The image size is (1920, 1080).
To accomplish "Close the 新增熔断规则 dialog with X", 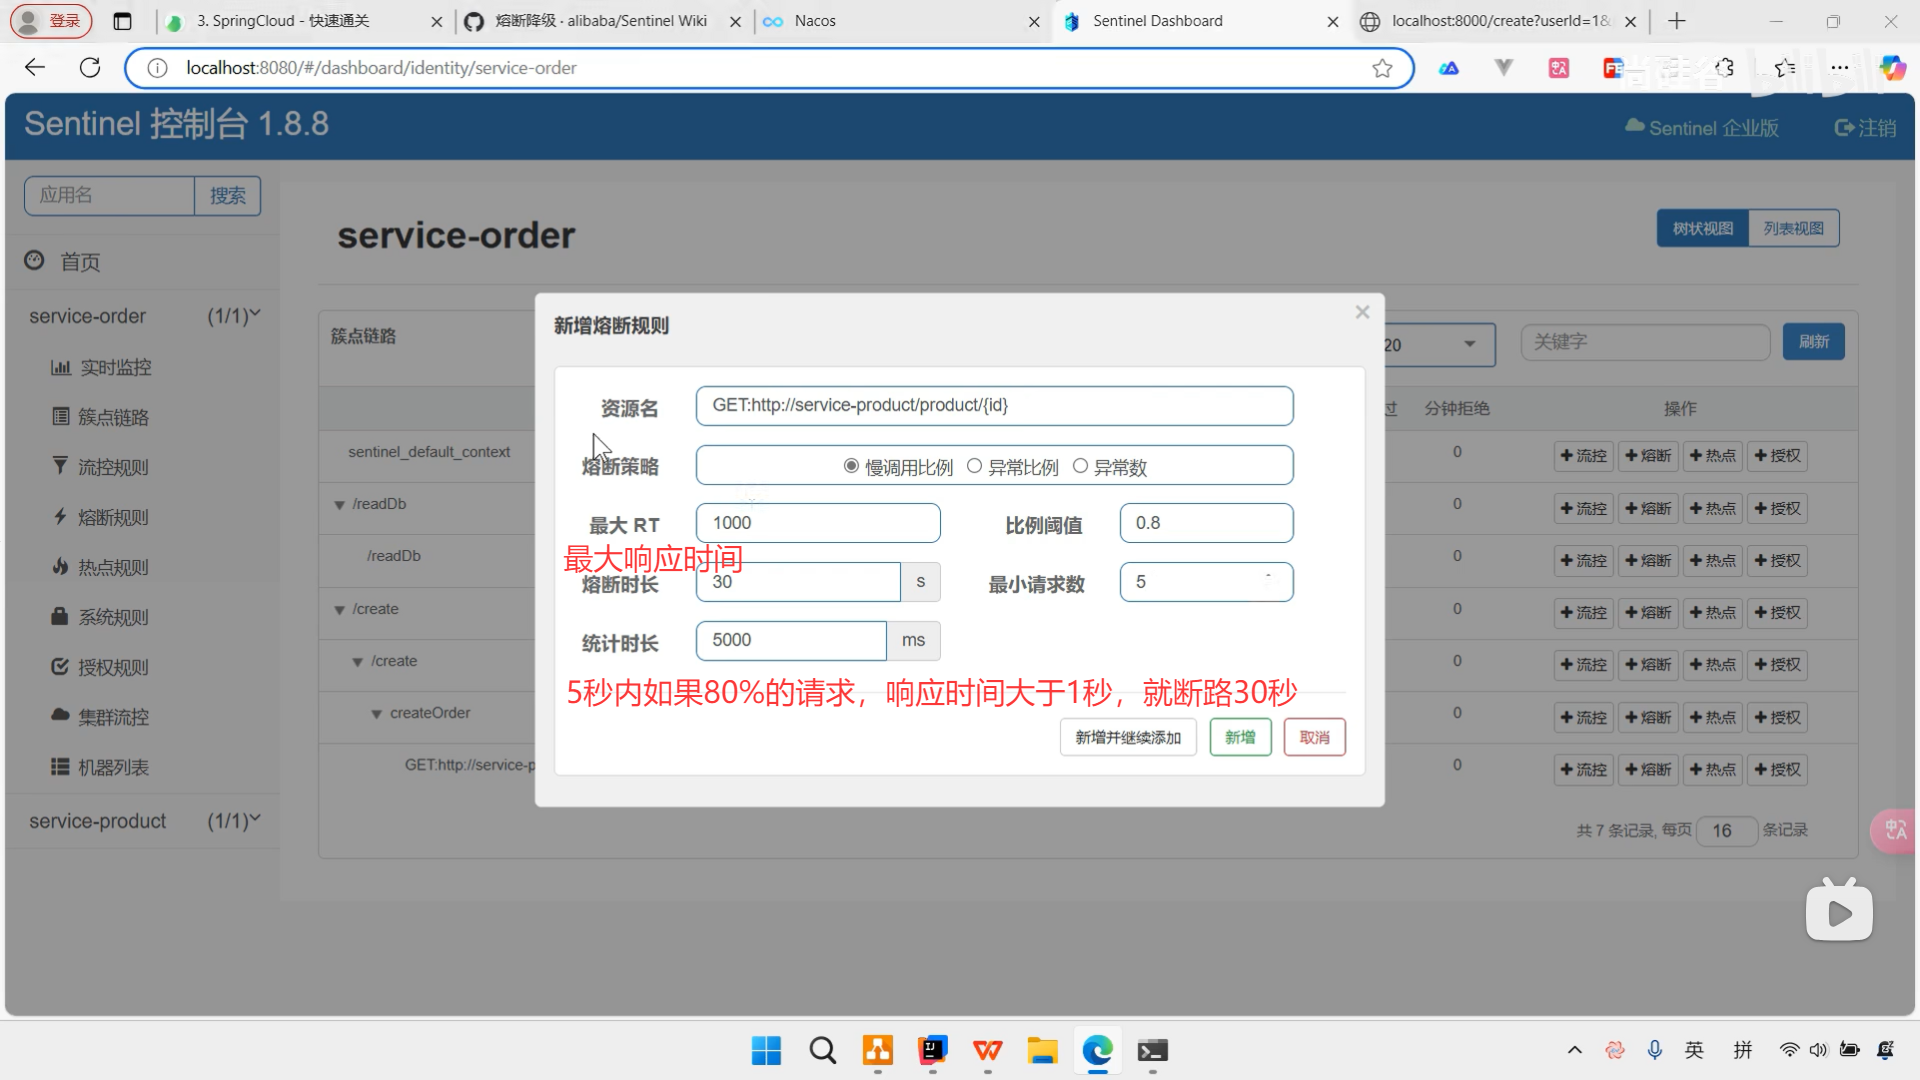I will click(1362, 313).
